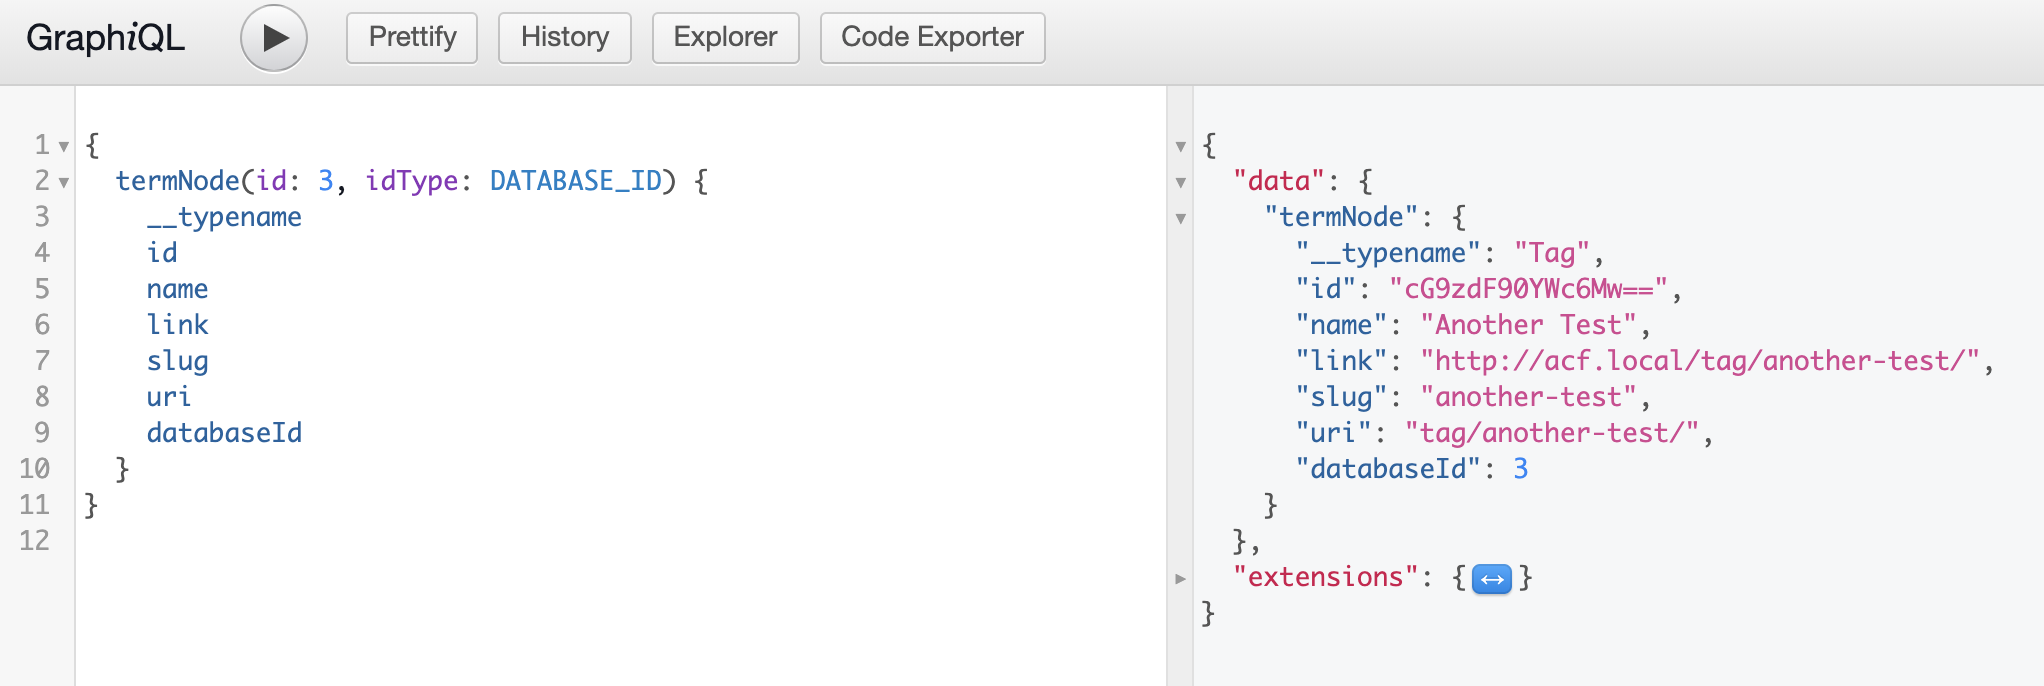Image resolution: width=2044 pixels, height=686 pixels.
Task: Click the uri field on line 8
Action: [169, 397]
